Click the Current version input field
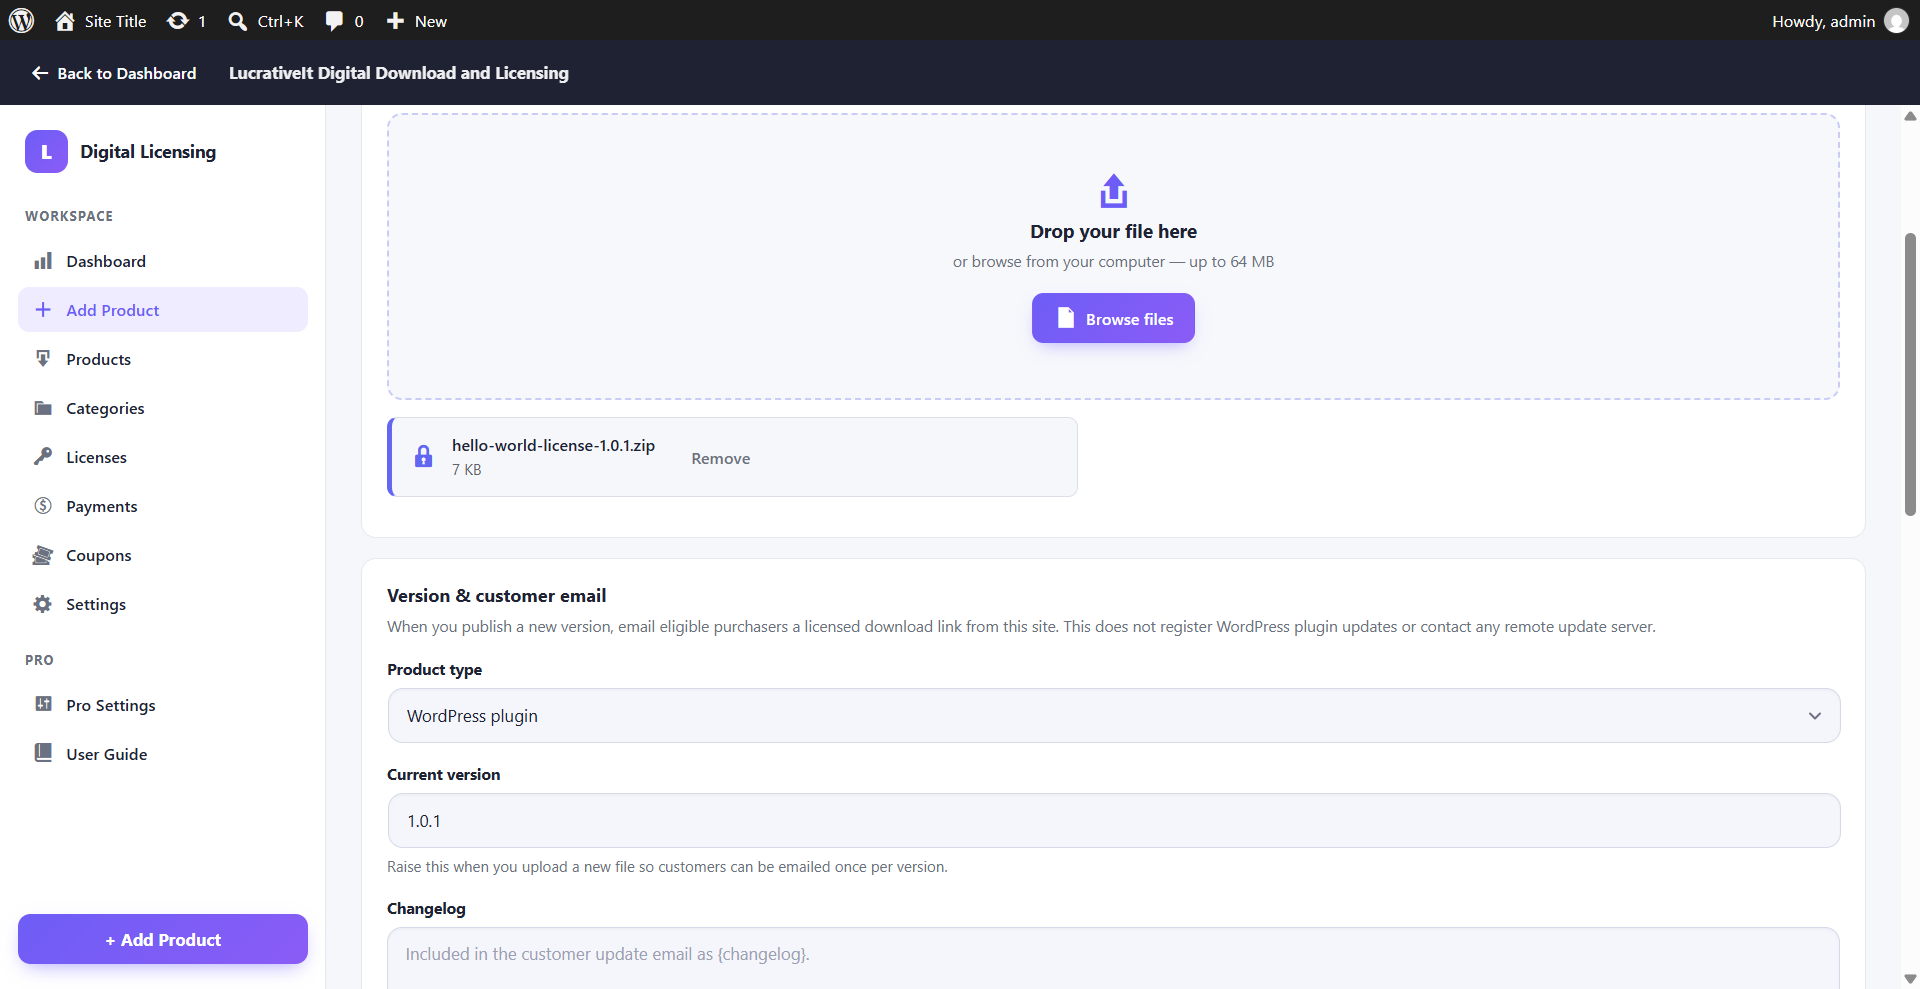This screenshot has width=1920, height=989. point(1113,821)
